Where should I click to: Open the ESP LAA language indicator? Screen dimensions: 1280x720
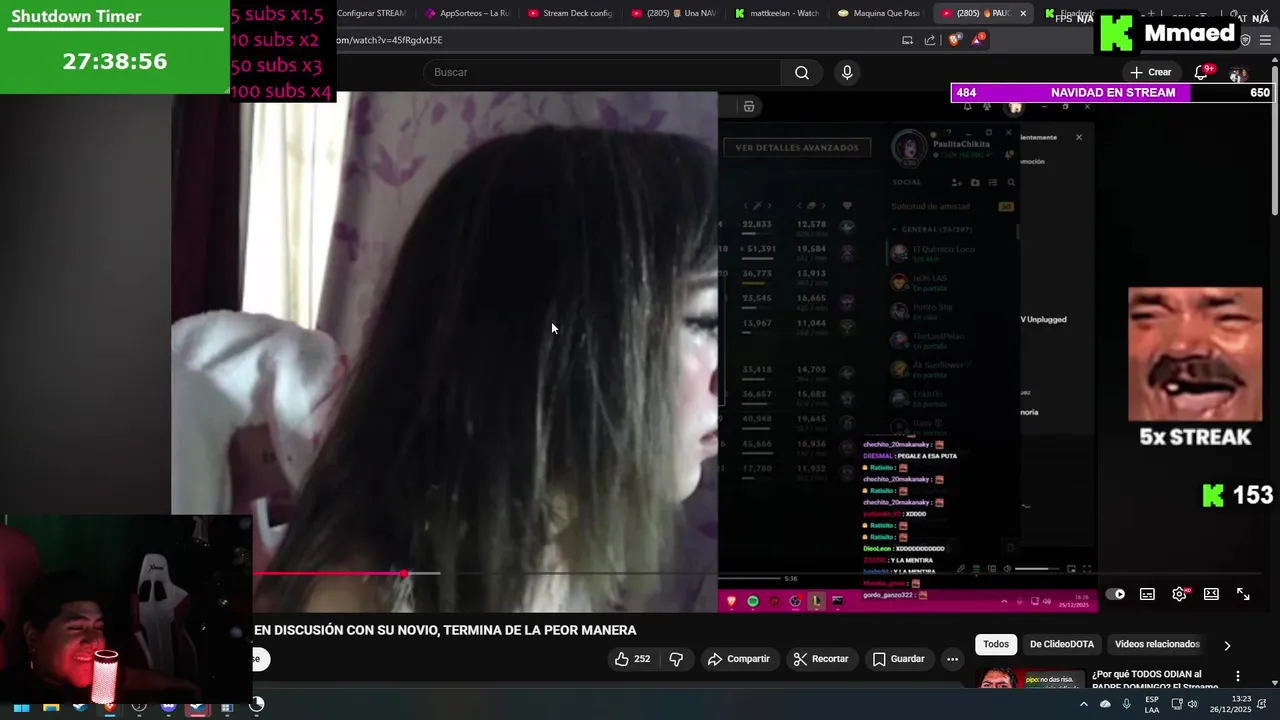point(1152,705)
